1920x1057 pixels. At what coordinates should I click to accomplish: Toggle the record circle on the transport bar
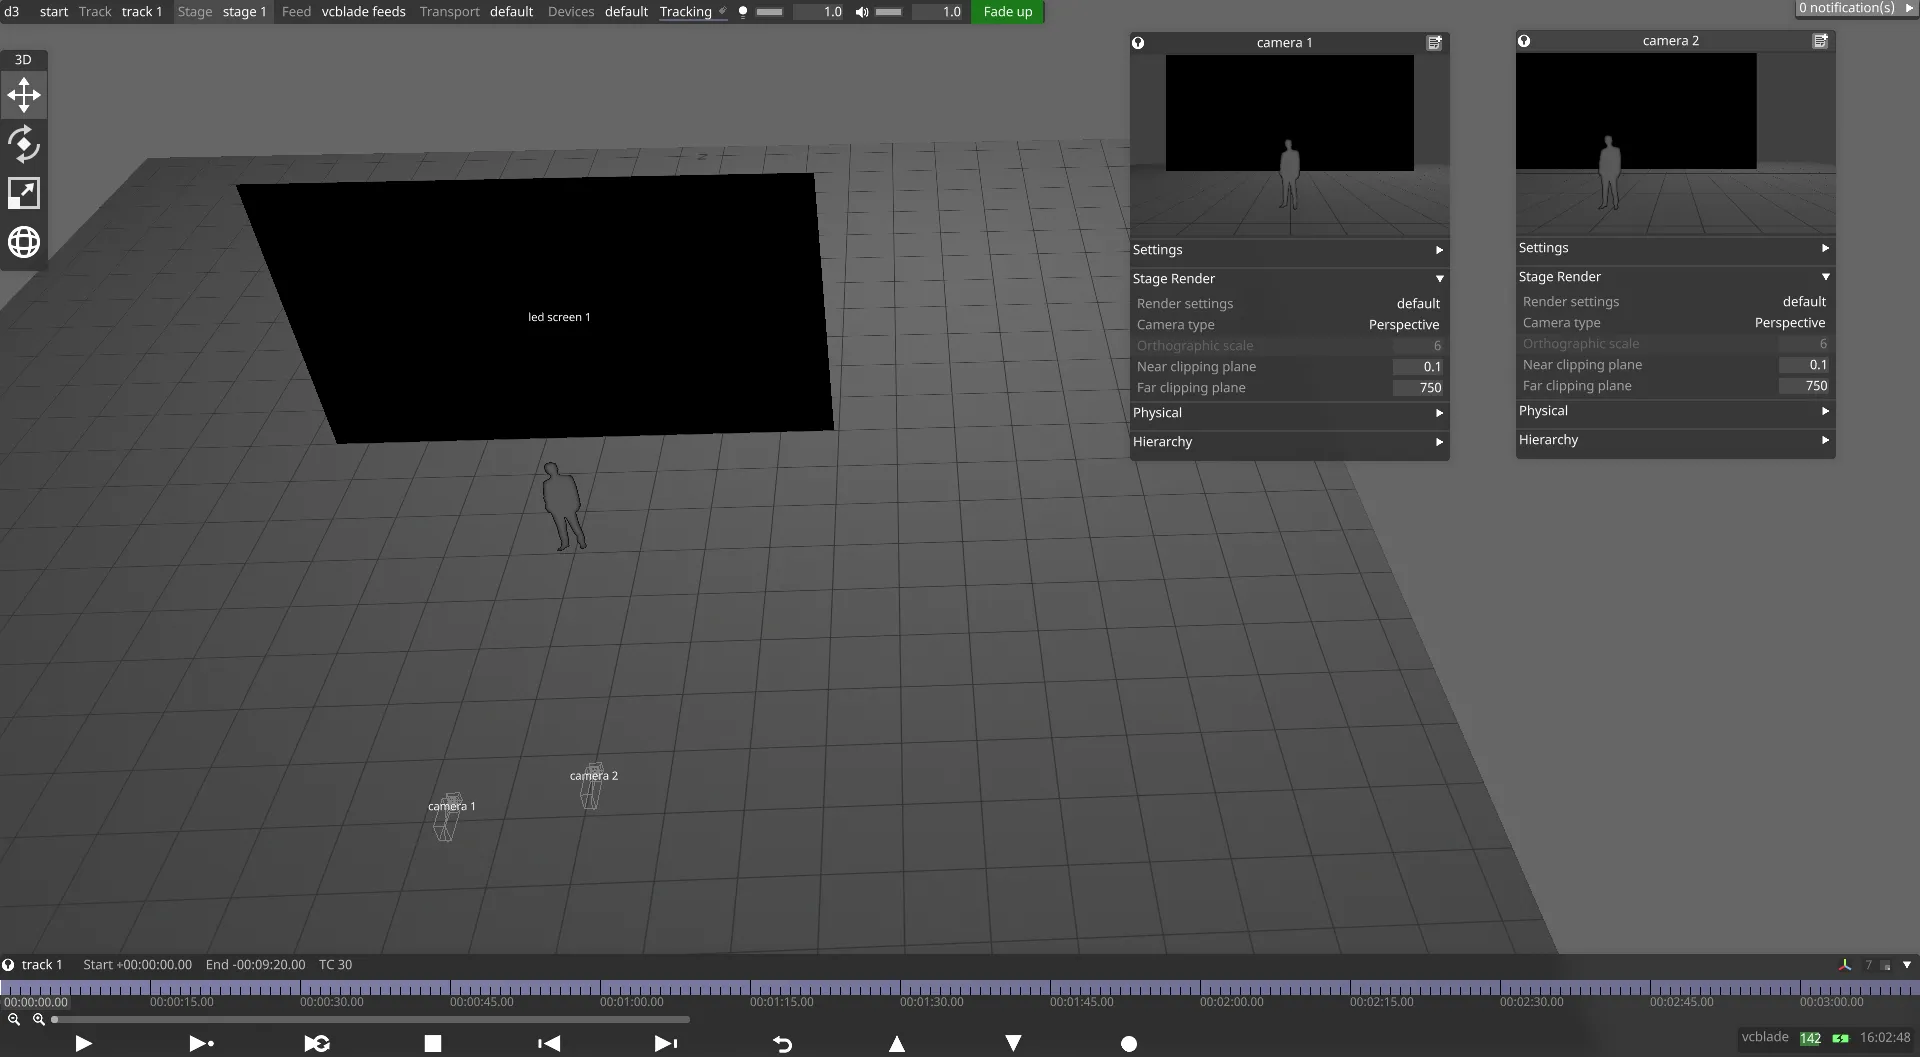(x=1128, y=1043)
